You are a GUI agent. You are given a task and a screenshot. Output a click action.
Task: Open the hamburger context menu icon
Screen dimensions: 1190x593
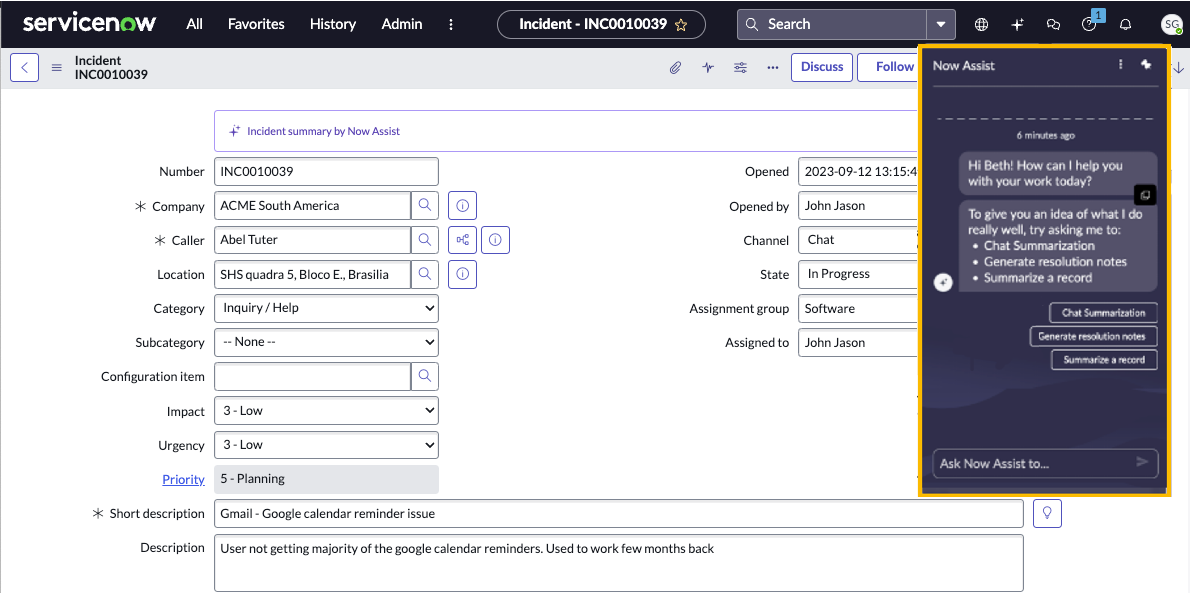click(56, 67)
